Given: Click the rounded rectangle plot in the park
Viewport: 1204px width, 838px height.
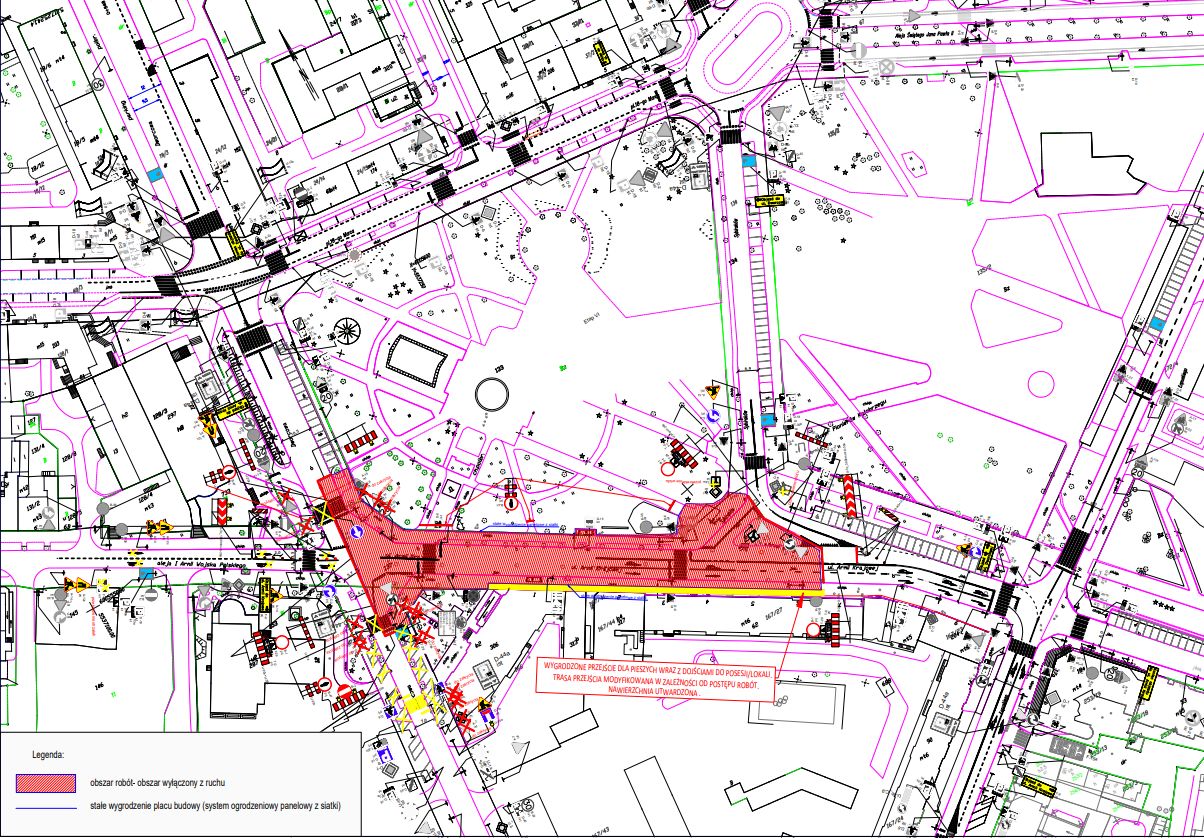Looking at the screenshot, I should tap(414, 359).
